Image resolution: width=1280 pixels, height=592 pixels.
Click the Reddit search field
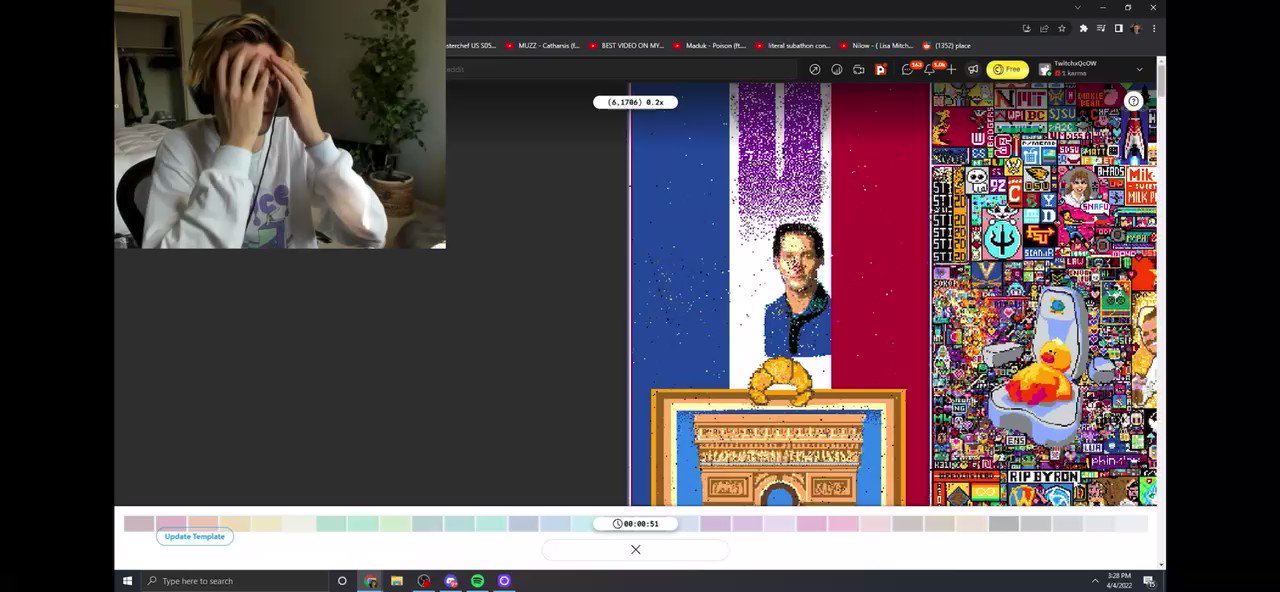620,69
